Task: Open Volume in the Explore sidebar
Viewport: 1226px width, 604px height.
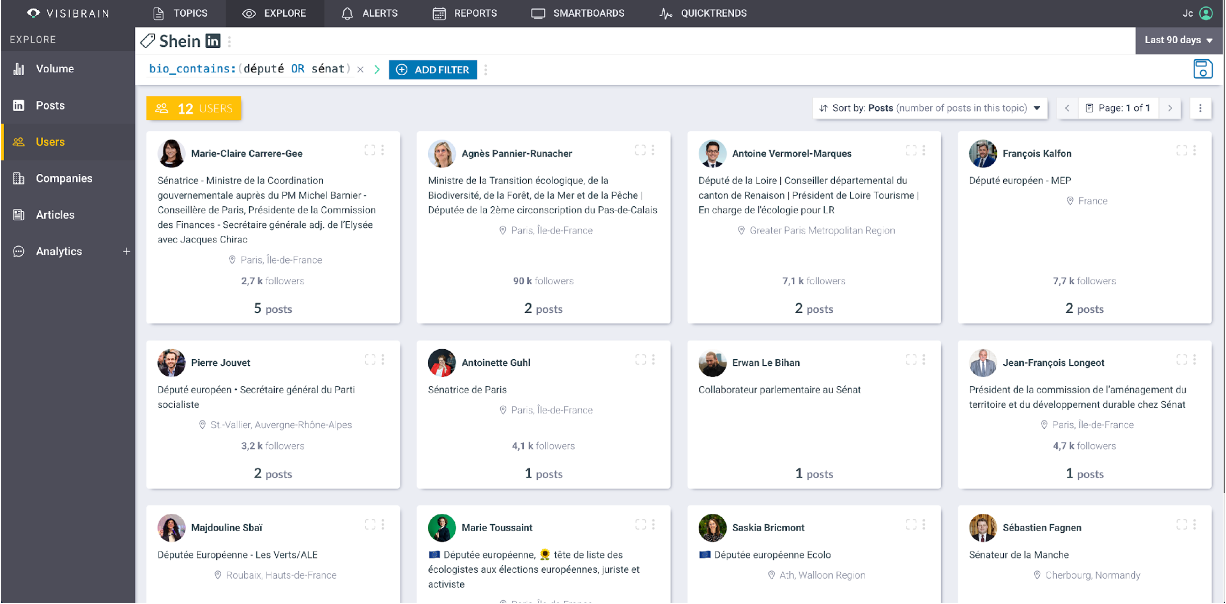Action: click(67, 69)
